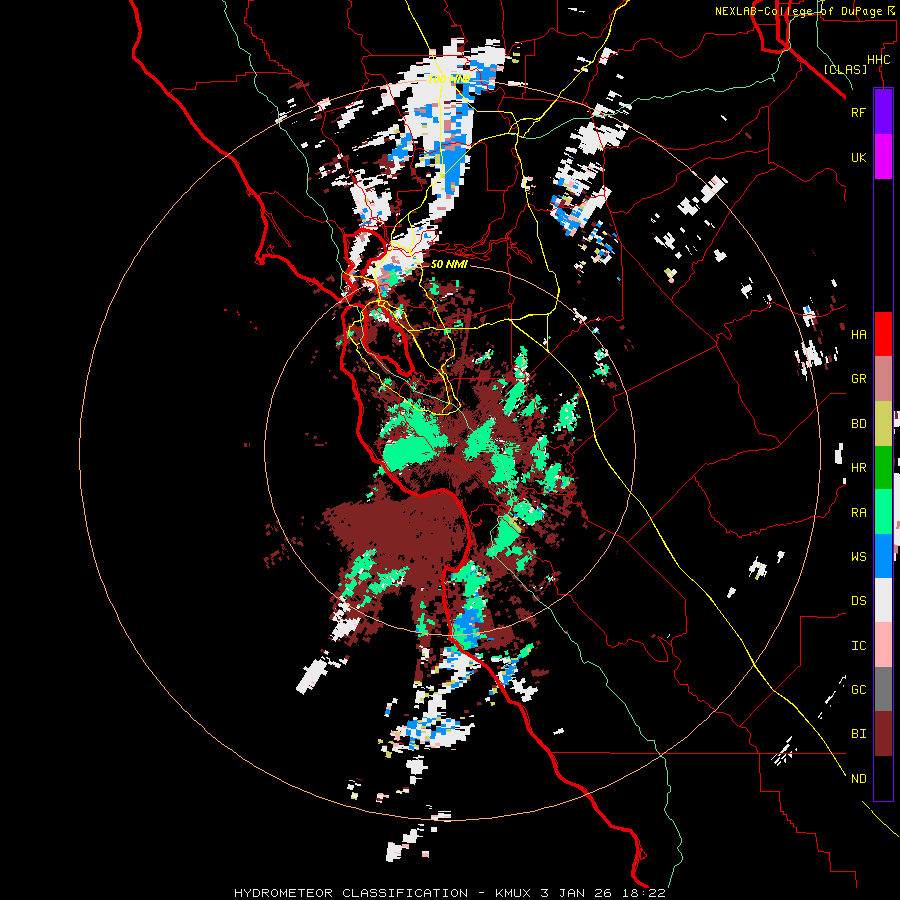Click the DS white legend swatch
The image size is (900, 900).
883,600
